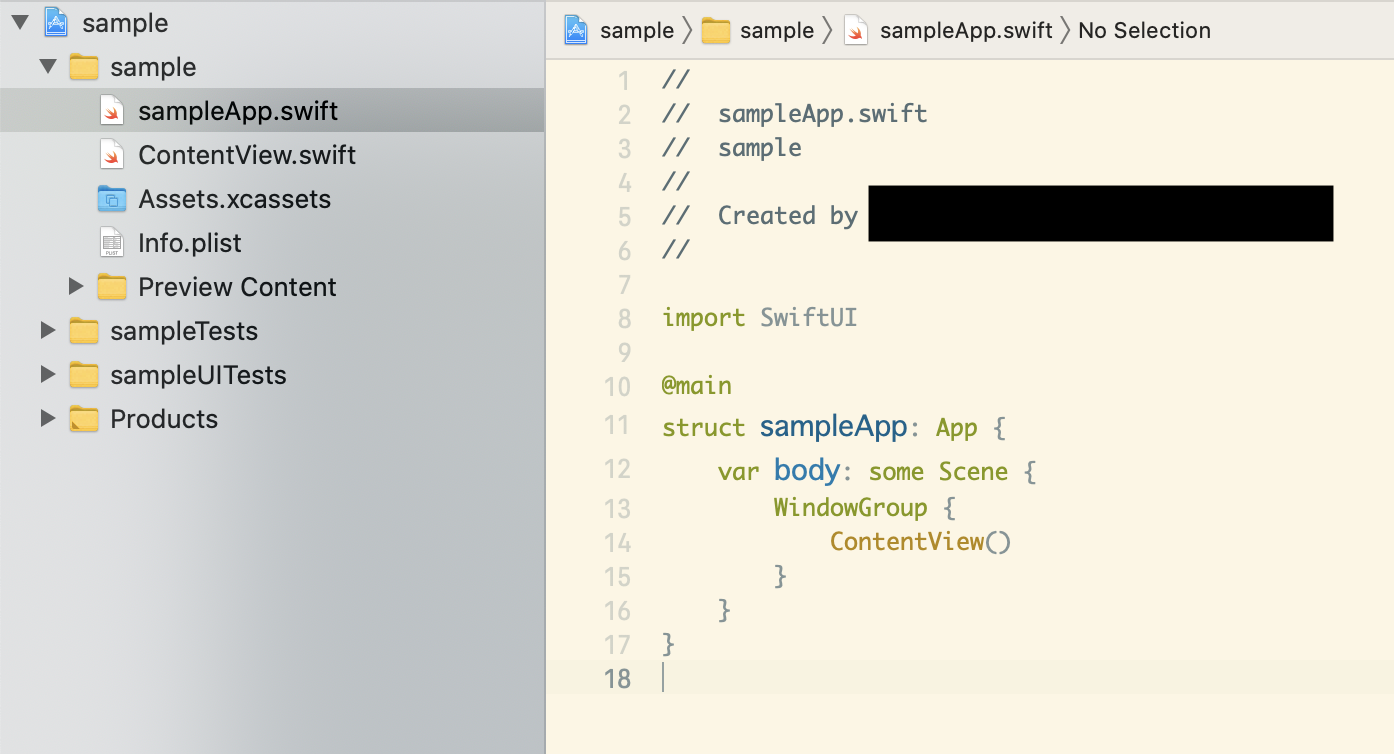Expand the sampleTests group triangle
Image resolution: width=1394 pixels, height=754 pixels.
coord(48,331)
